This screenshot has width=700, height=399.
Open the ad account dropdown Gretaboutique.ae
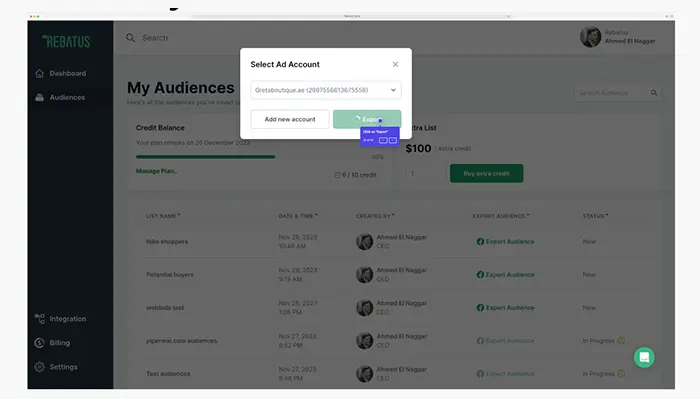[x=325, y=90]
